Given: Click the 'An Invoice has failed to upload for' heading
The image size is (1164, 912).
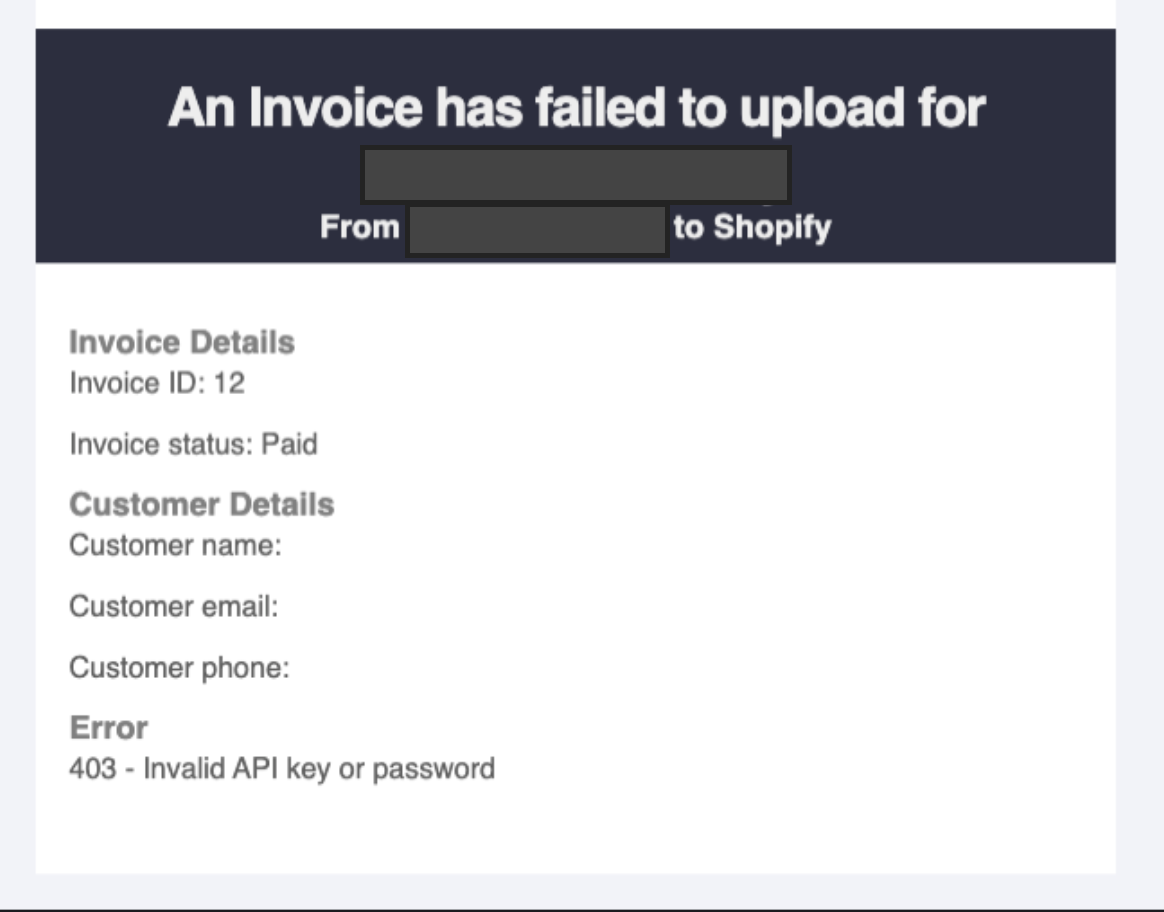Looking at the screenshot, I should [x=576, y=109].
